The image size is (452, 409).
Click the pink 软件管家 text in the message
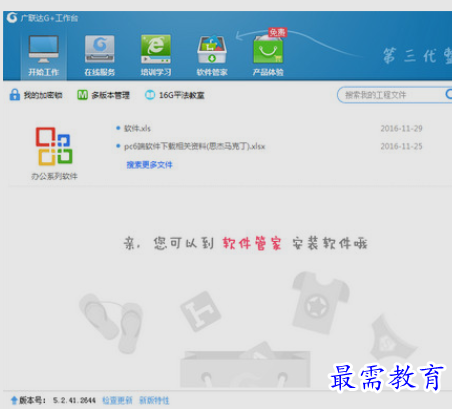pos(252,243)
